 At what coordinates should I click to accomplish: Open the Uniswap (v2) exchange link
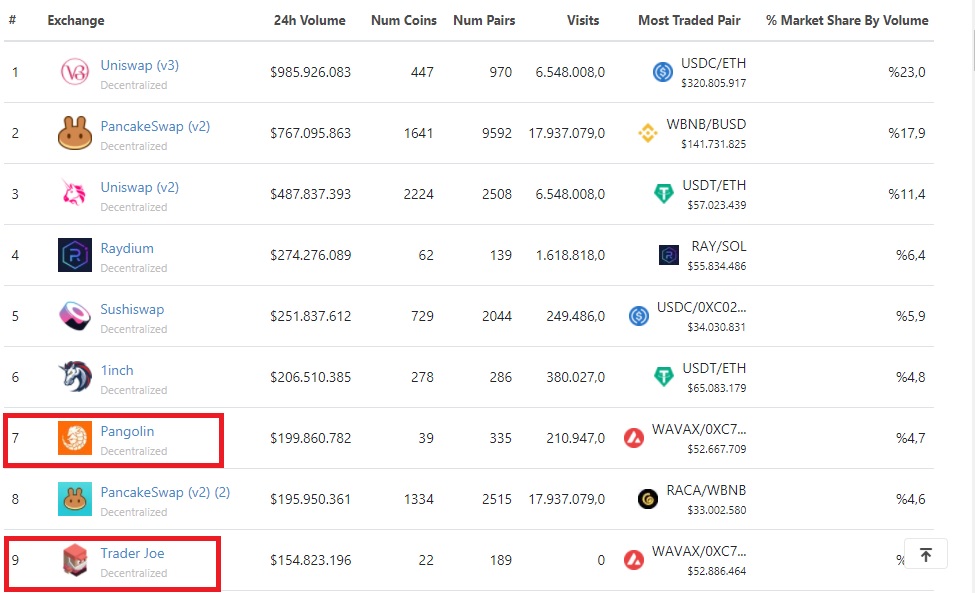coord(139,187)
